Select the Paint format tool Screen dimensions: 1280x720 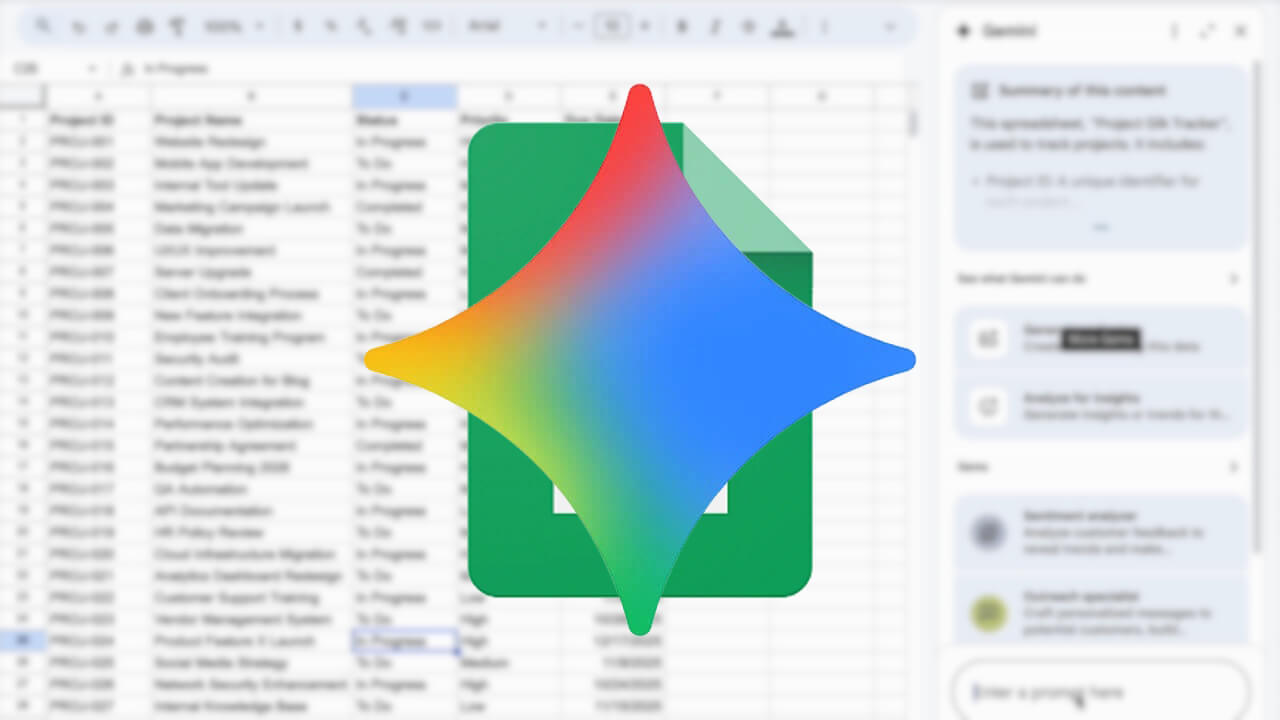178,27
